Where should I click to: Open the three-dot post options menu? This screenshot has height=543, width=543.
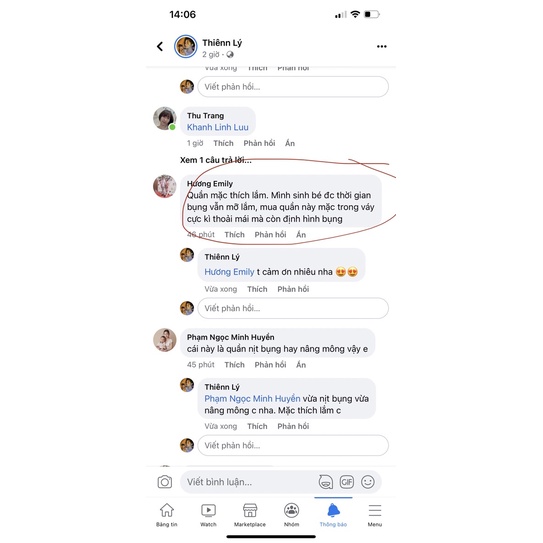pyautogui.click(x=382, y=46)
